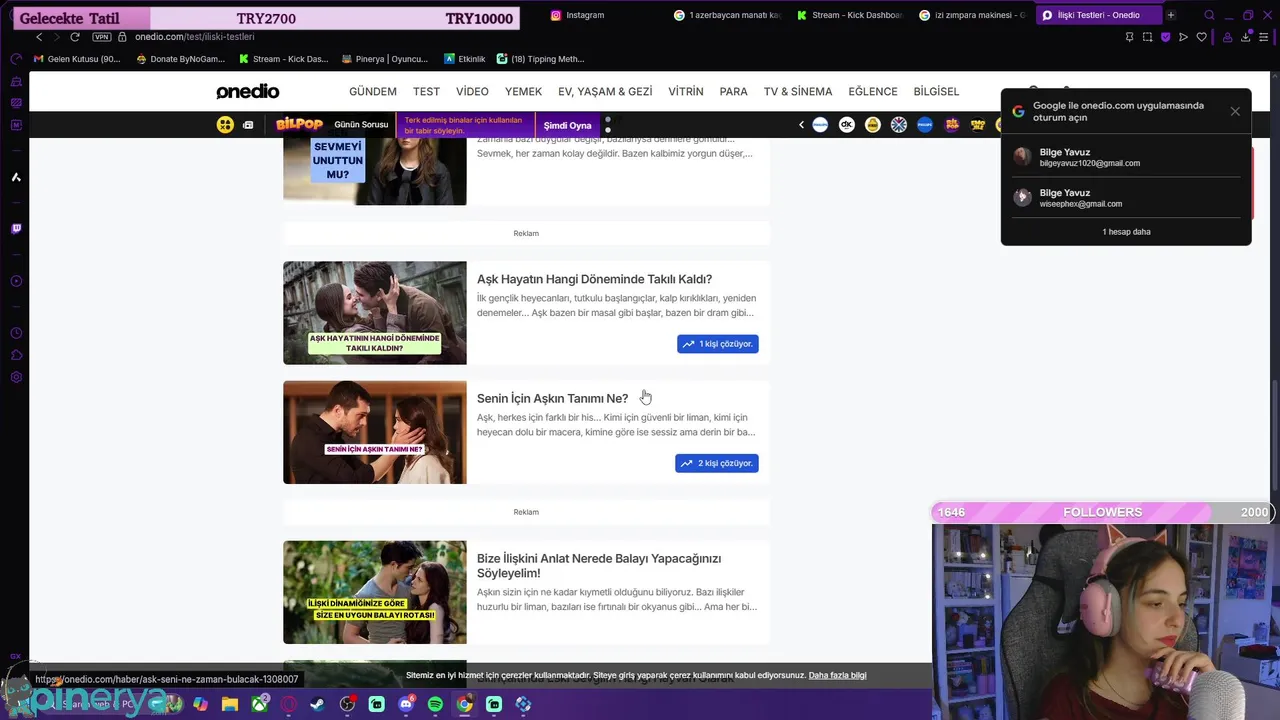
Task: Open the EĞLENCE menu
Action: coord(873,91)
